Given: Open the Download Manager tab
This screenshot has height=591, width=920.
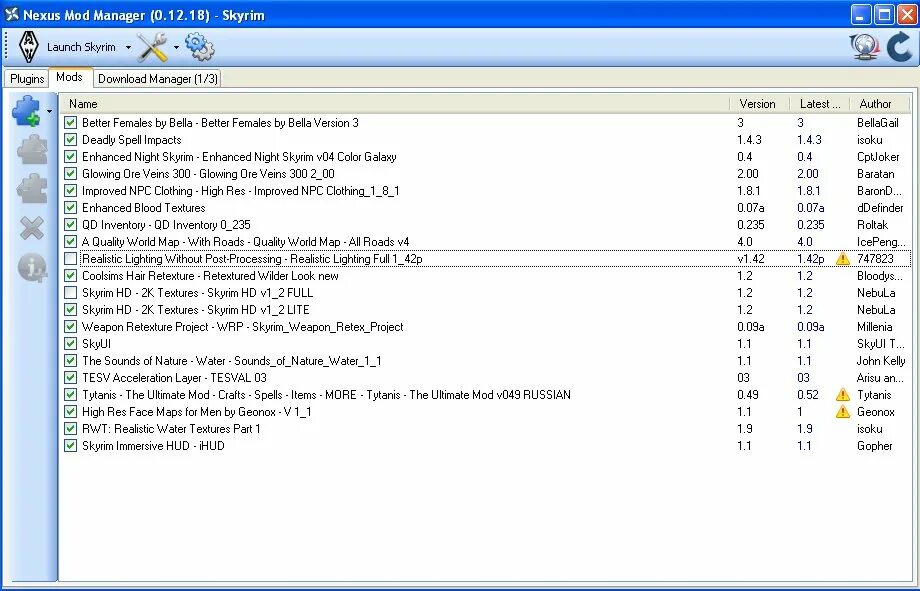Looking at the screenshot, I should pos(156,78).
